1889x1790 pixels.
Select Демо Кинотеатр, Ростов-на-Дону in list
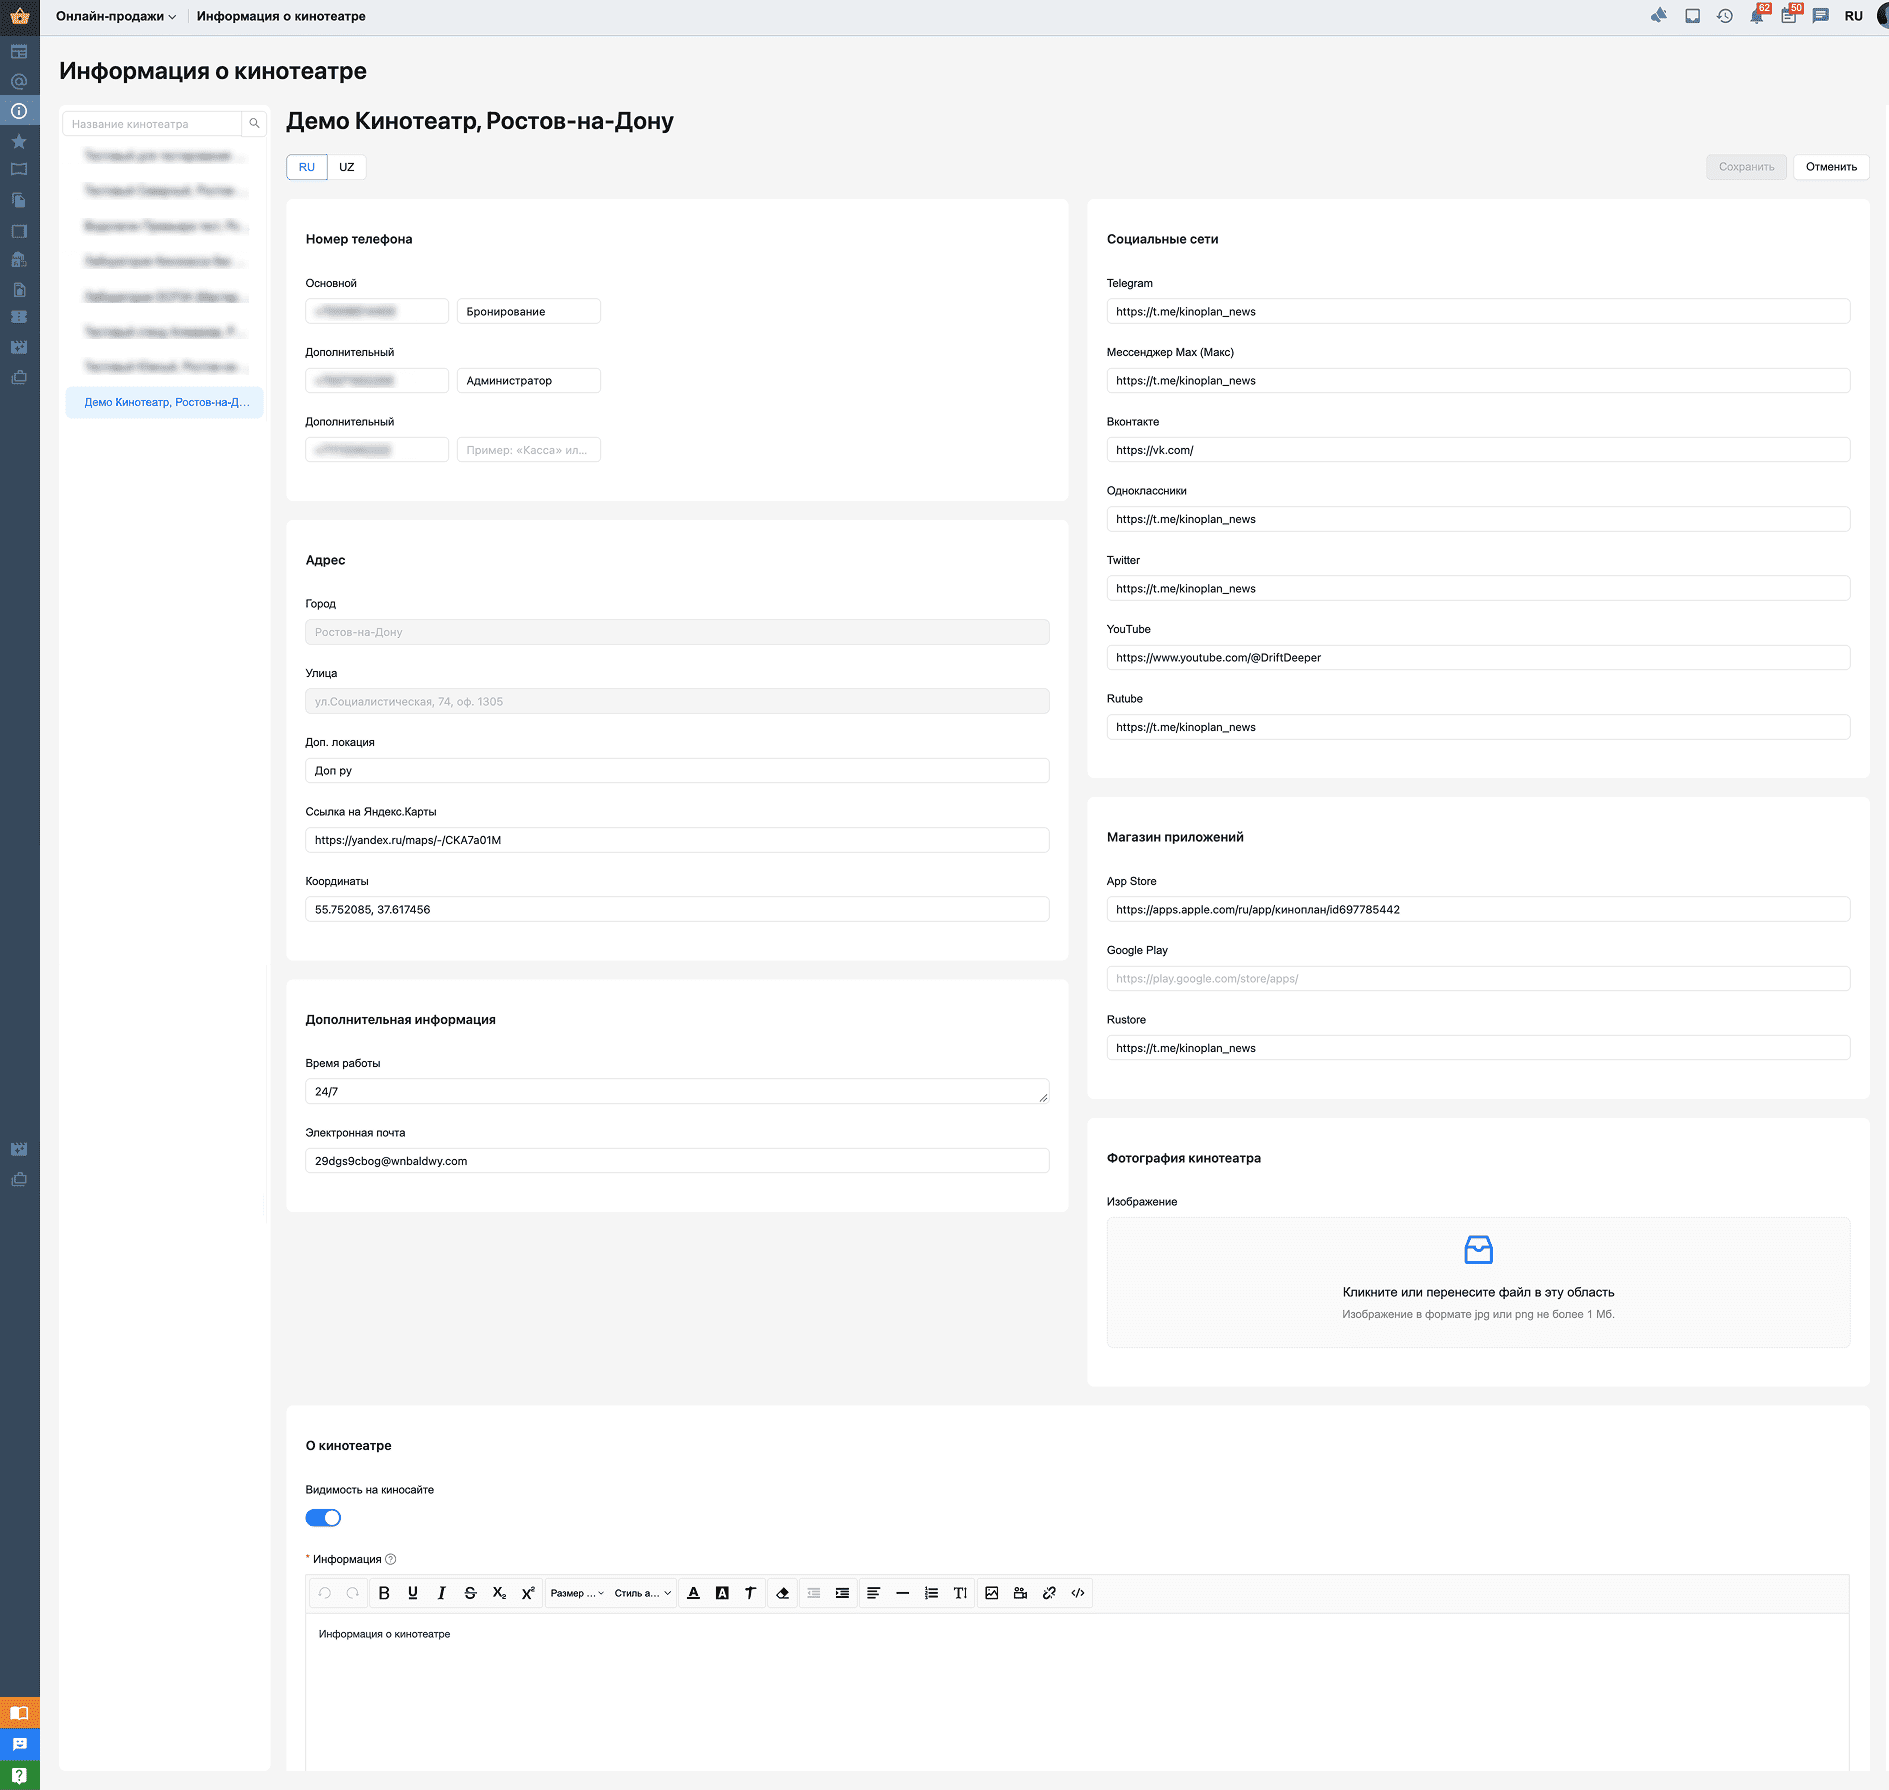[165, 402]
